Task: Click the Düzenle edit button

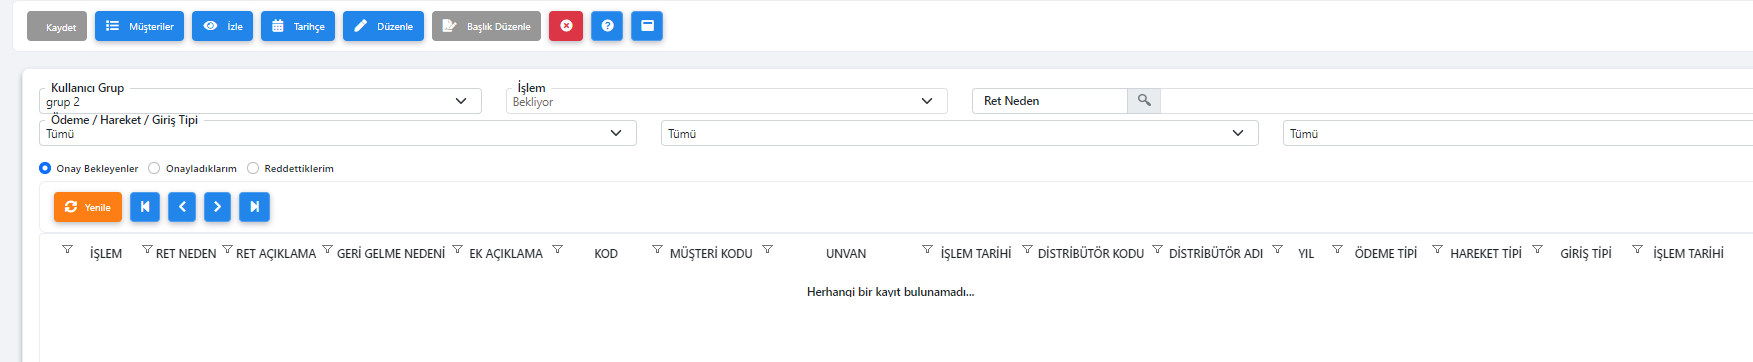Action: point(384,26)
